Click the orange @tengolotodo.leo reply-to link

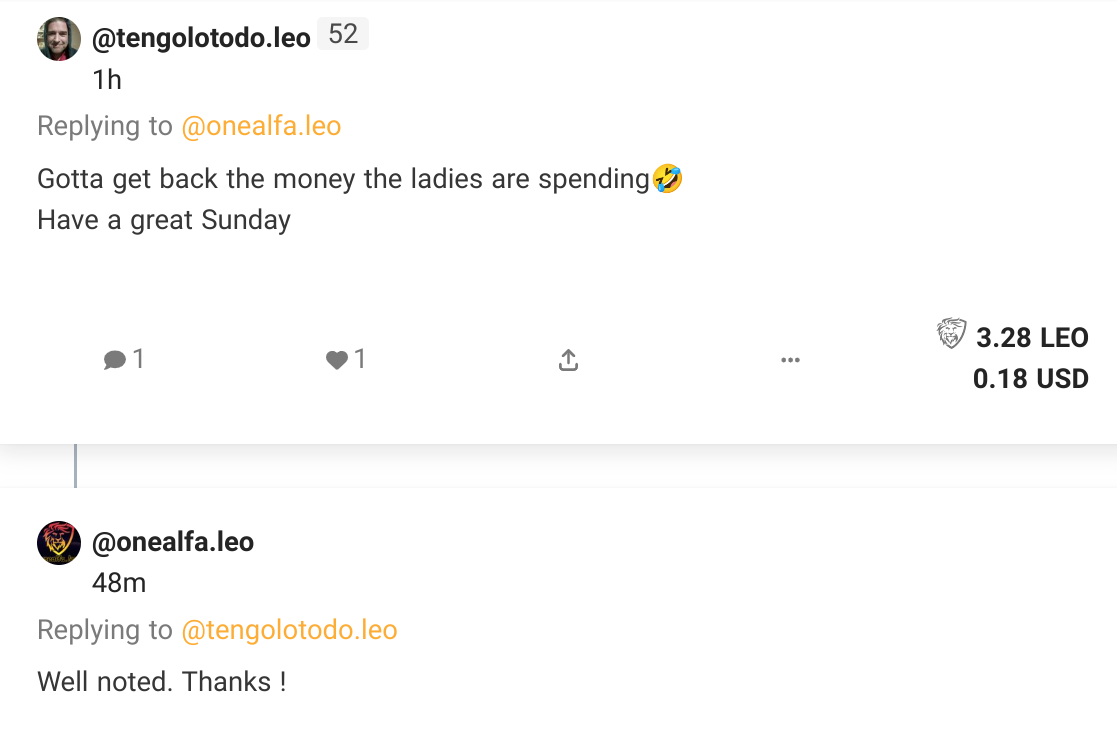[x=289, y=630]
